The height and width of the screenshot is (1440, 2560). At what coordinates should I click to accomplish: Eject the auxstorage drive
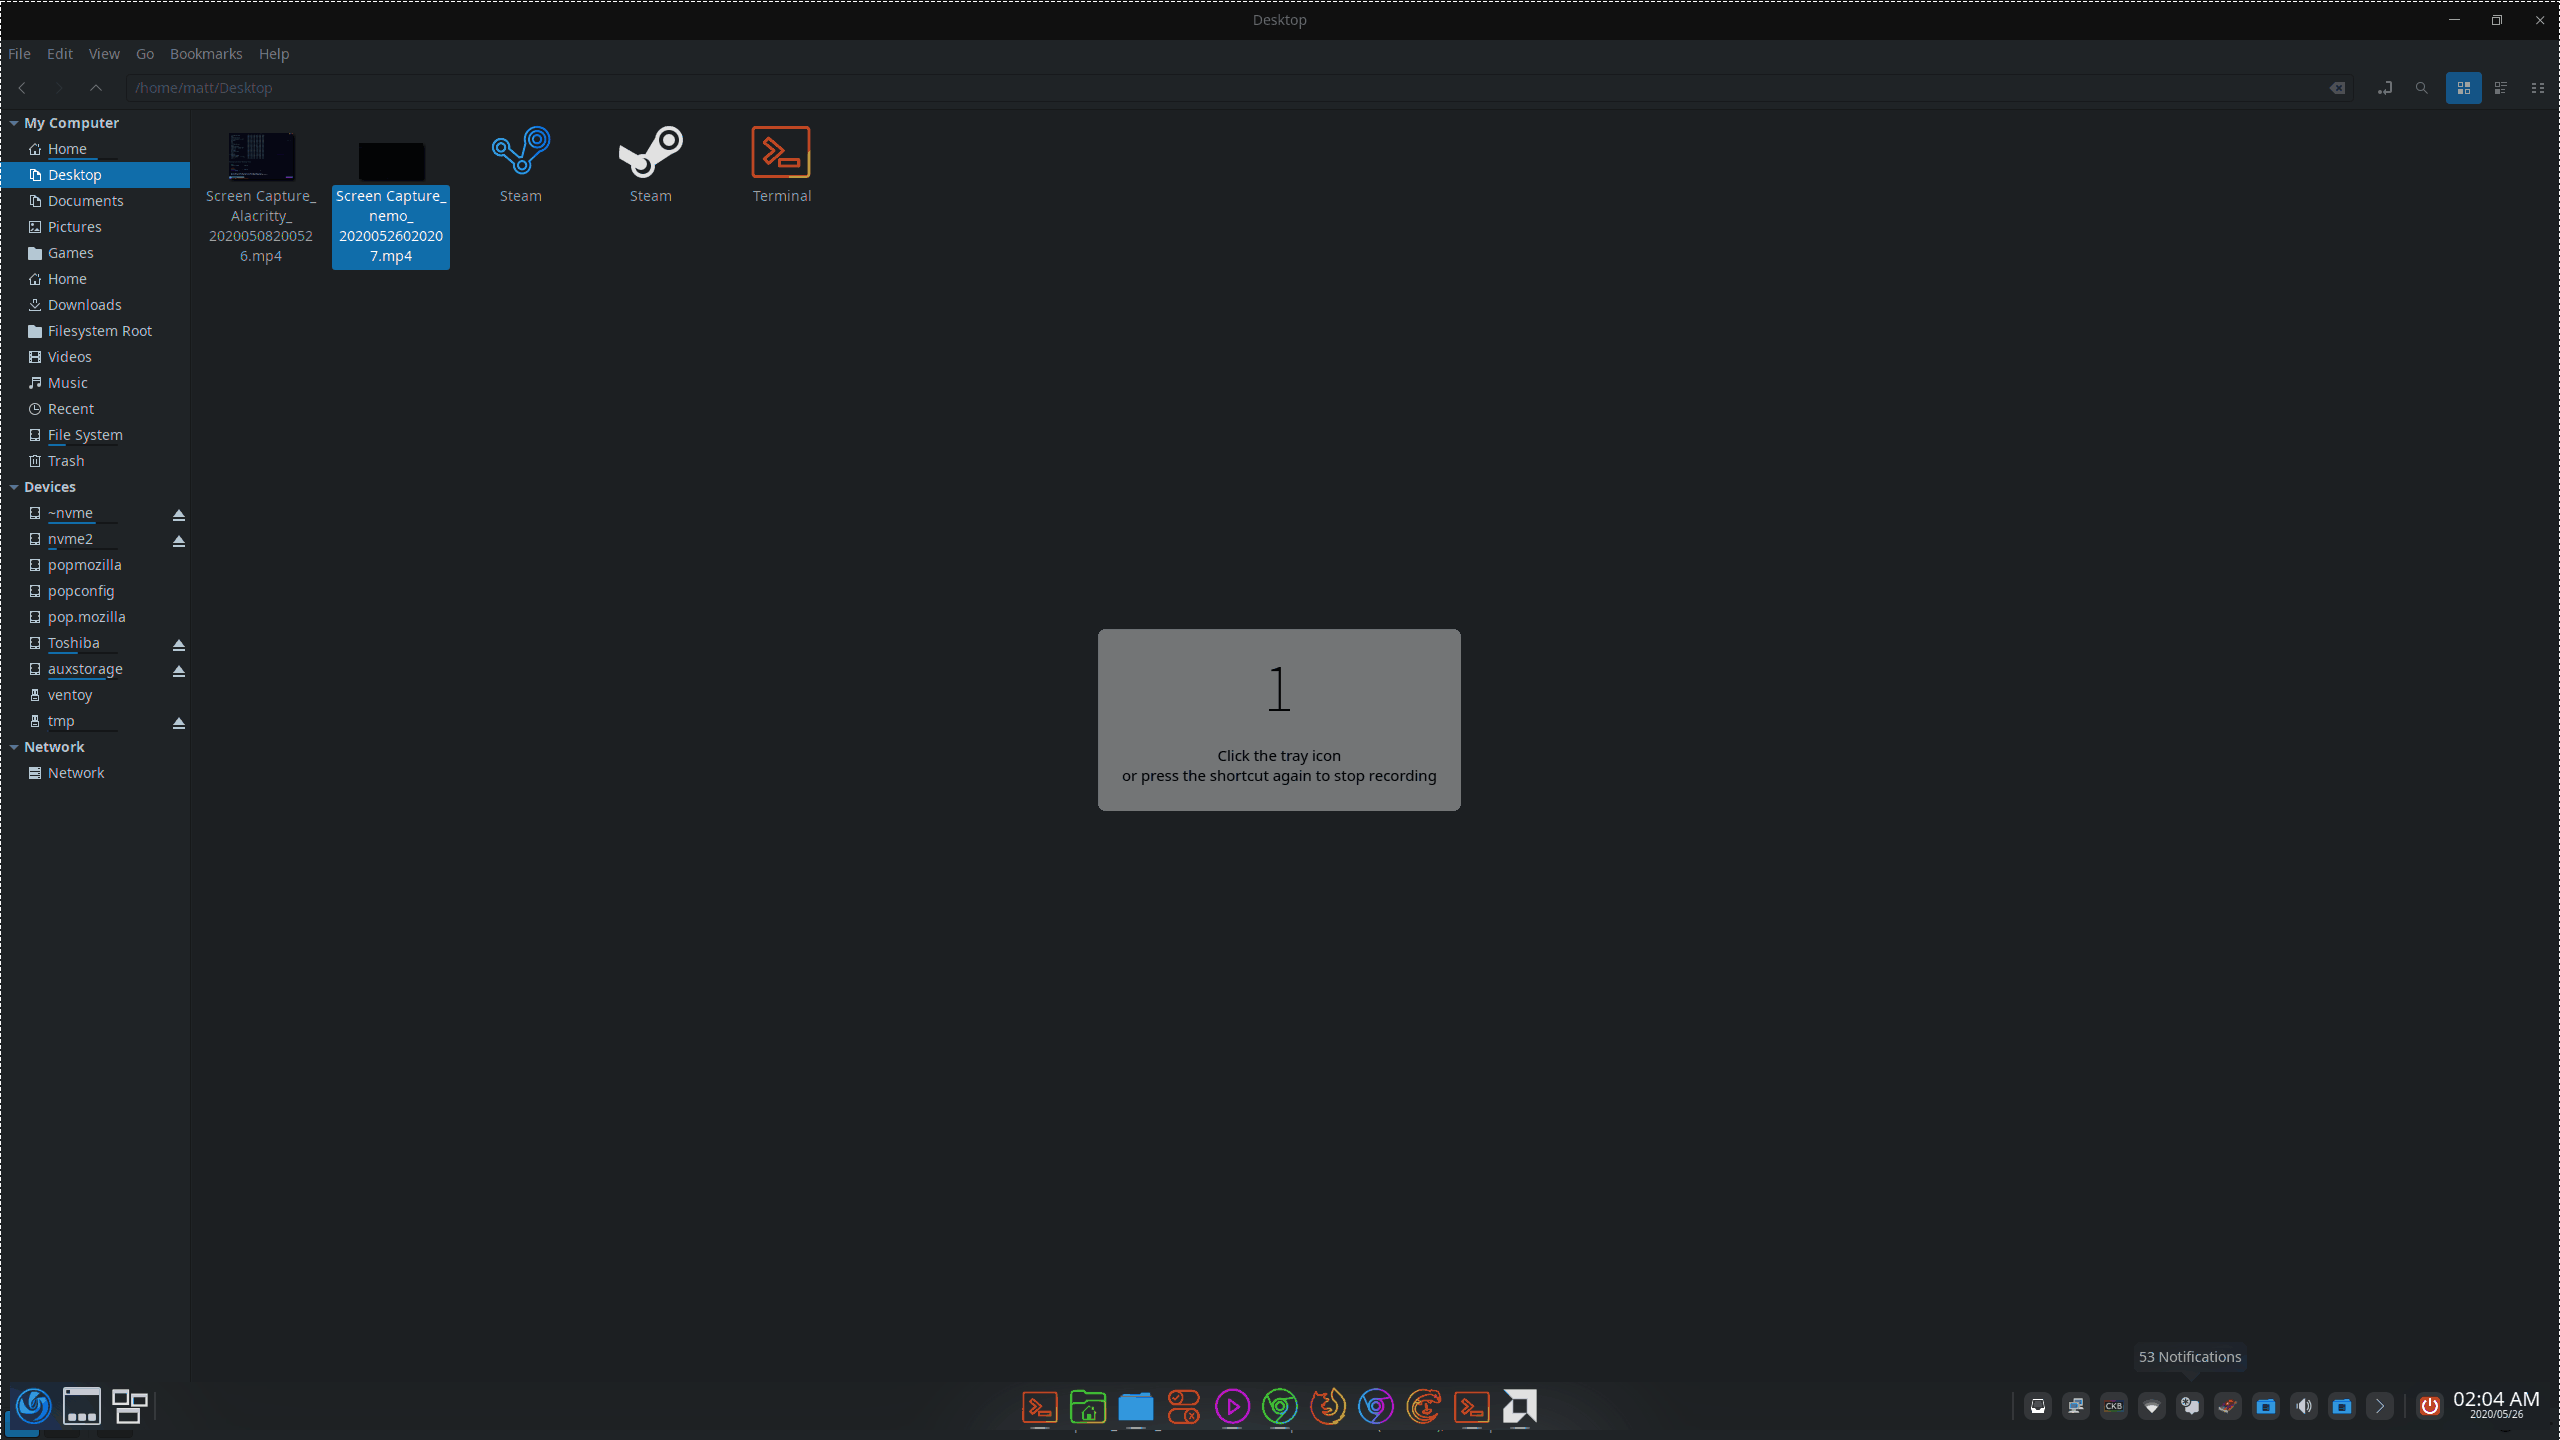click(179, 670)
